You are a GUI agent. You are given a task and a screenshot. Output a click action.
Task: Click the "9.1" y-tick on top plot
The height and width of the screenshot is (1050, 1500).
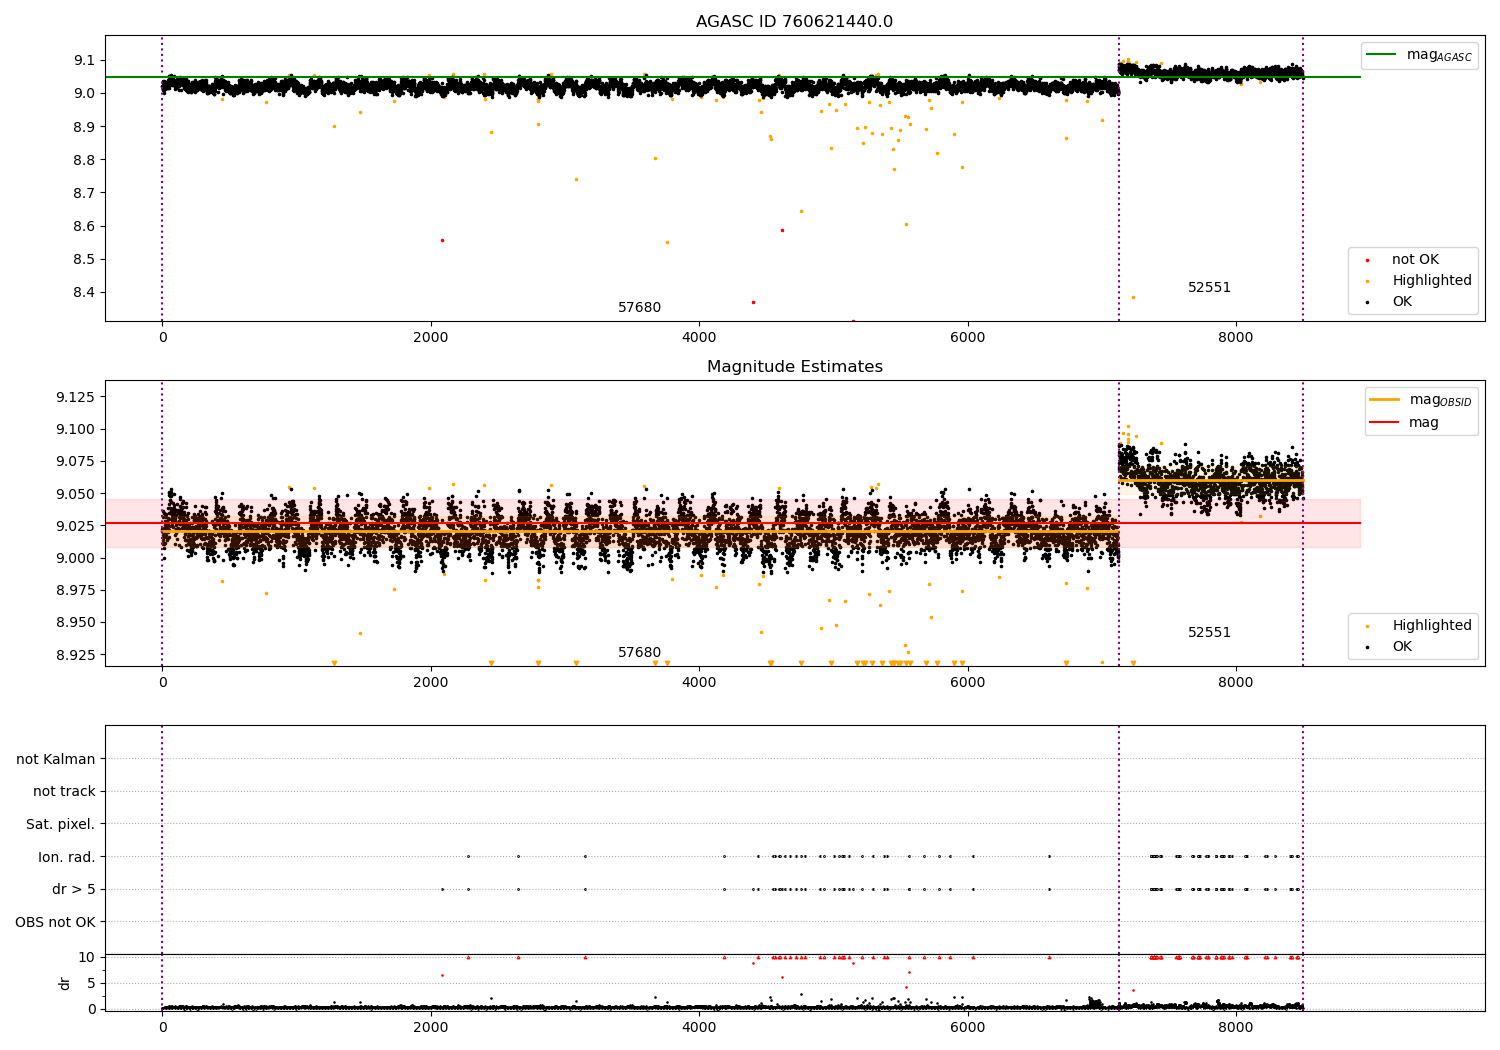[x=84, y=60]
